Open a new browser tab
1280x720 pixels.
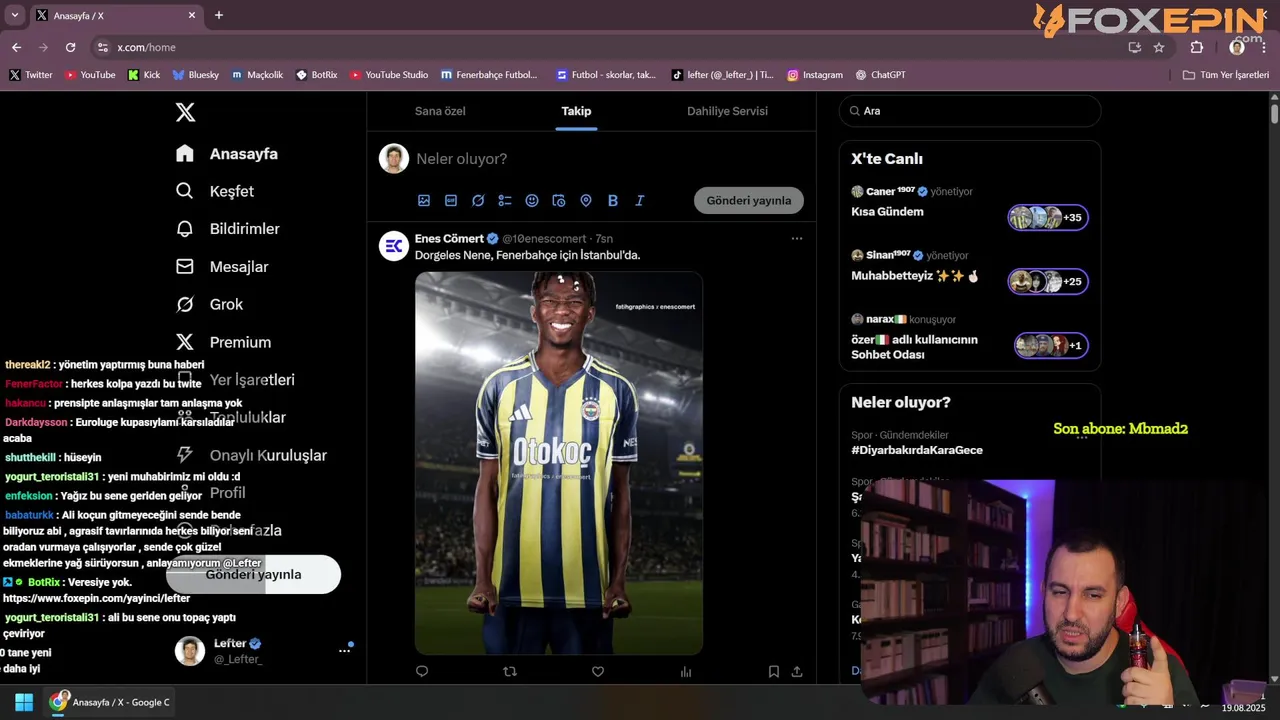219,15
